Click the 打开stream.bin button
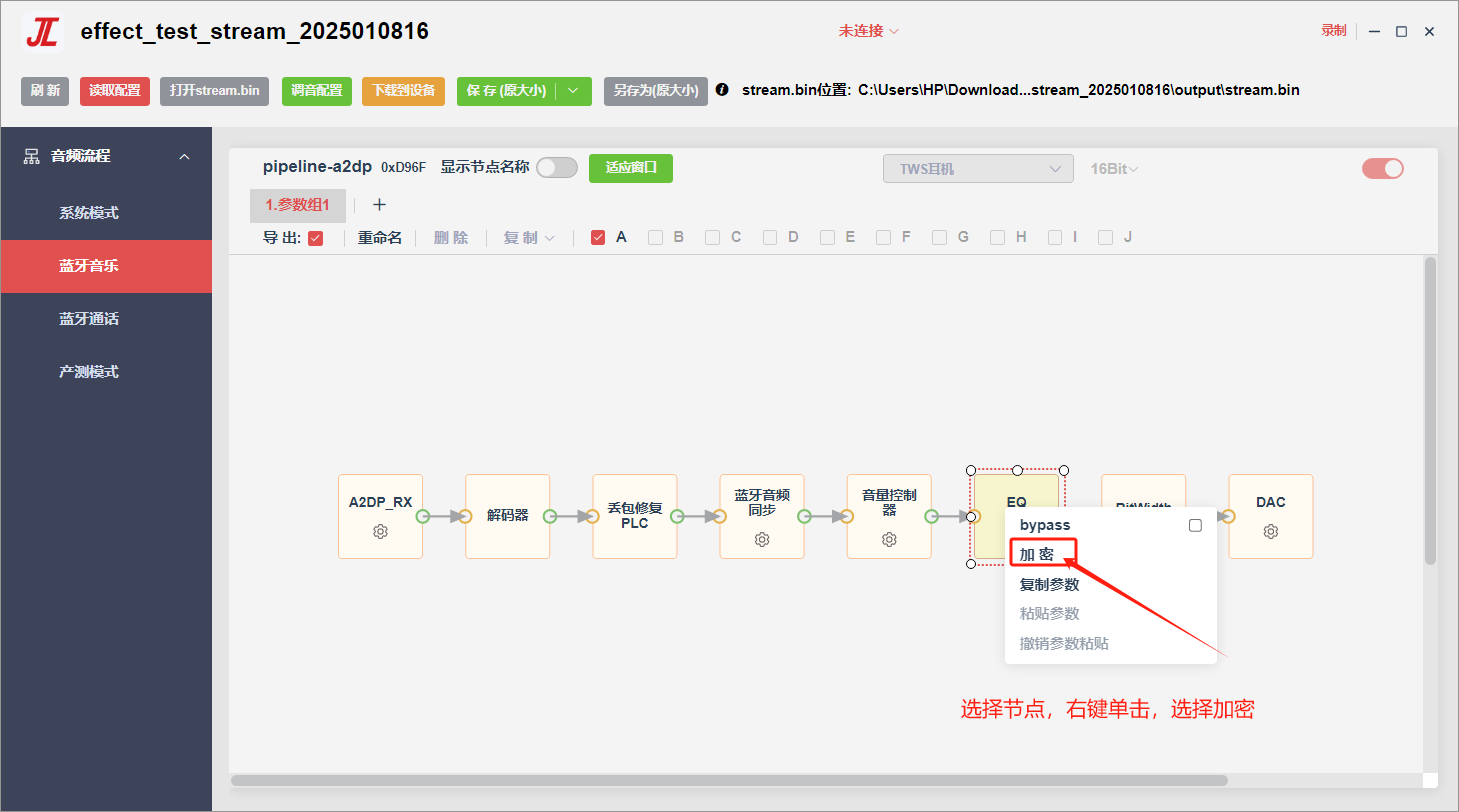The height and width of the screenshot is (812, 1459). click(214, 91)
